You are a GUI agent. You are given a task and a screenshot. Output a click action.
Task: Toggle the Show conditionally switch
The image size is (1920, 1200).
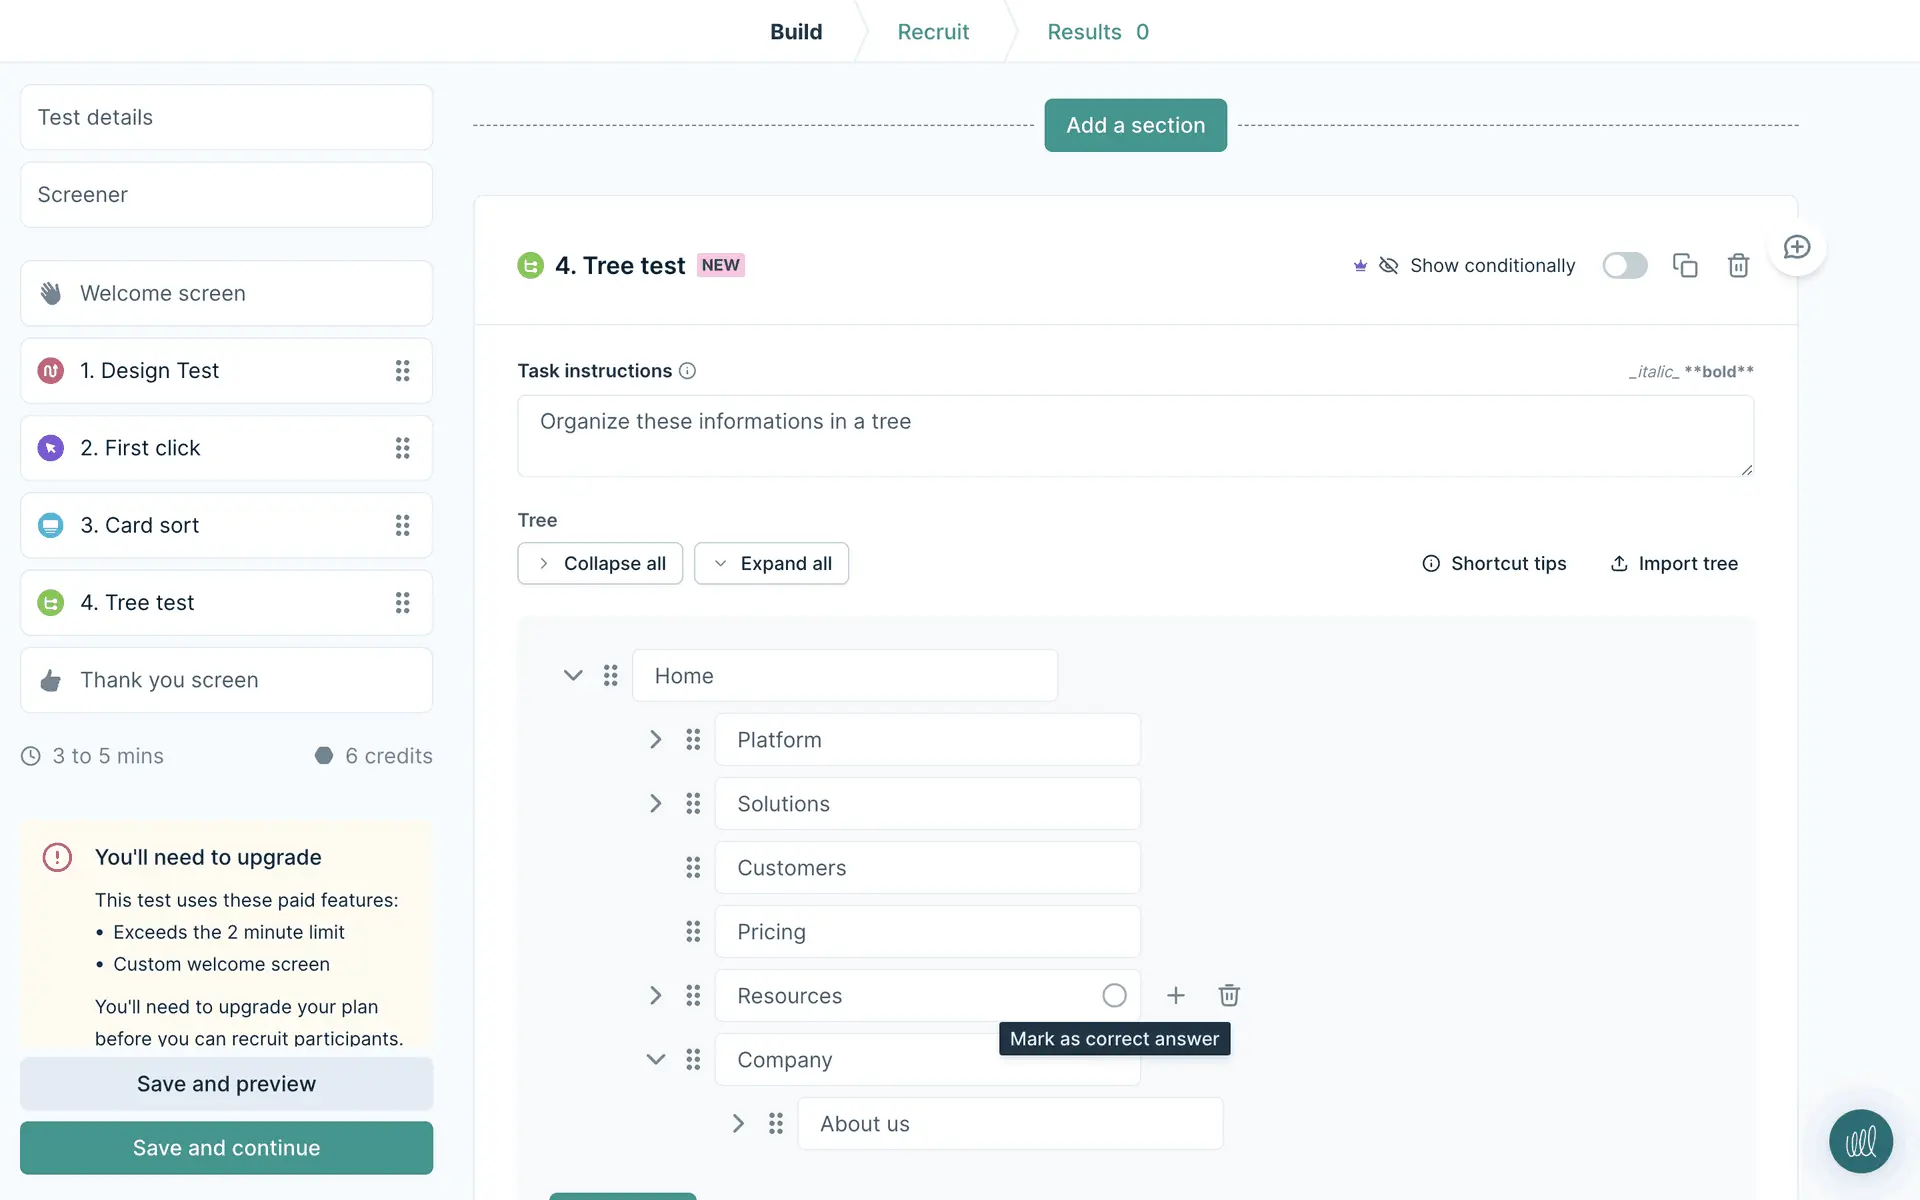(1624, 265)
